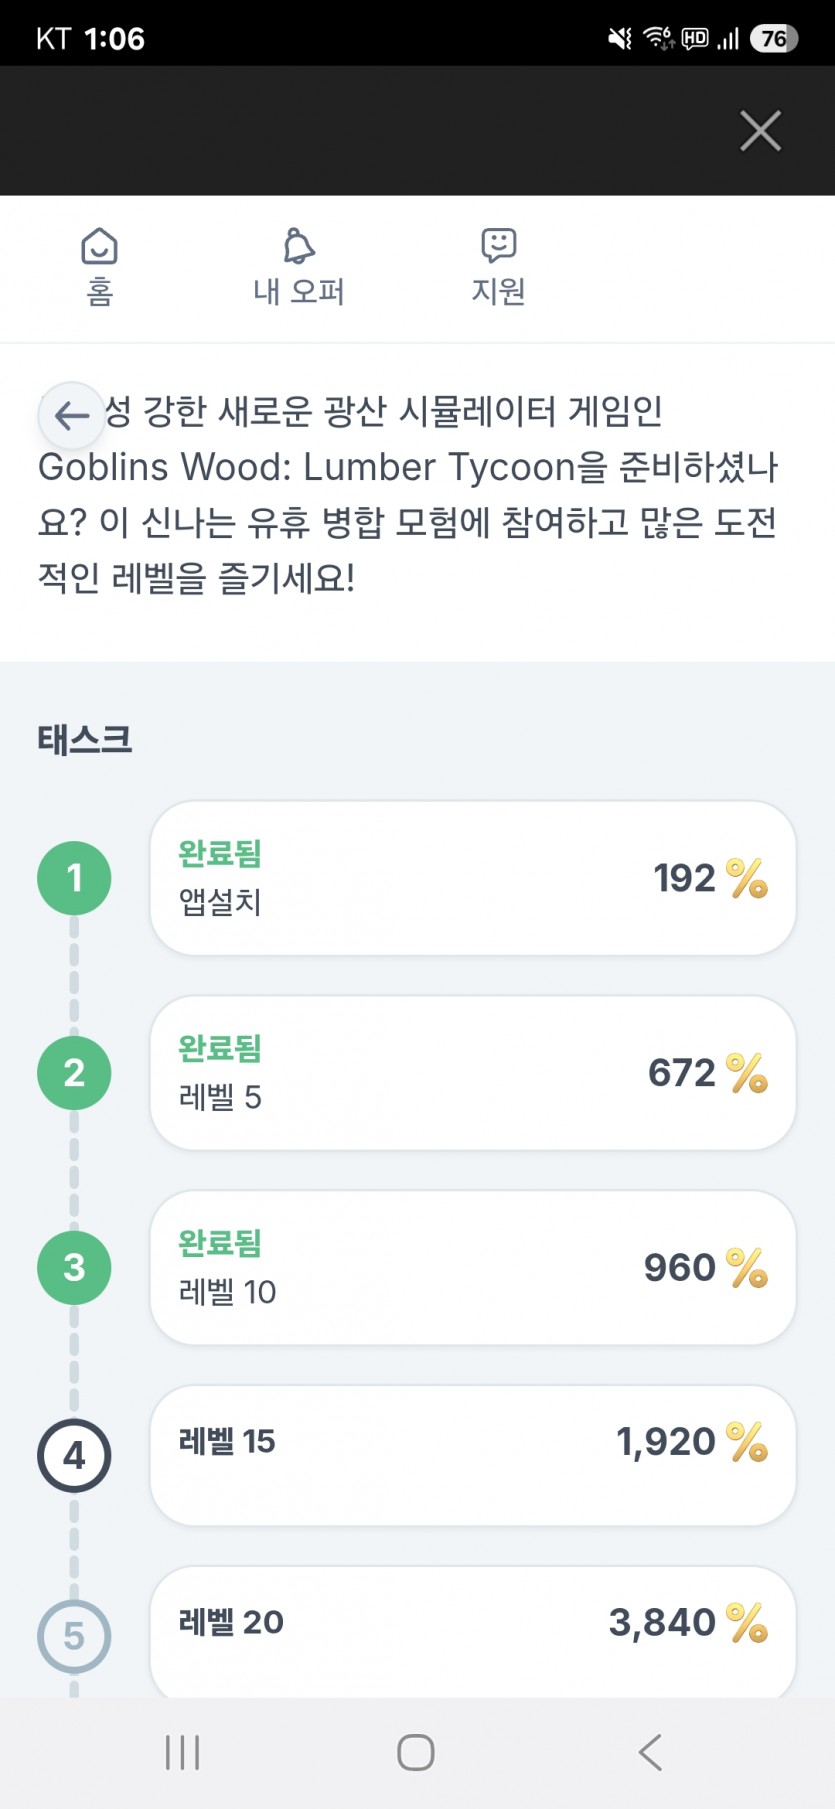This screenshot has width=835, height=1809.
Task: Select the upcoming step 5 circle
Action: [74, 1637]
